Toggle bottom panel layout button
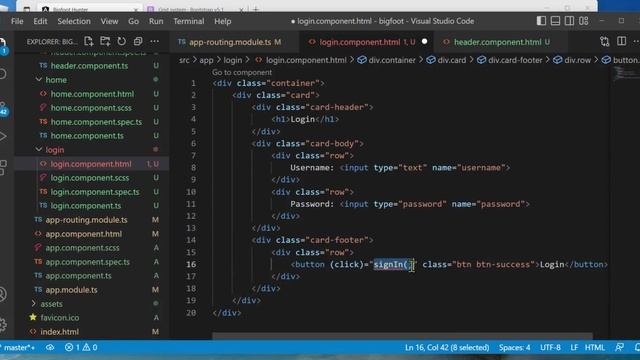Image resolution: width=640 pixels, height=360 pixels. [x=555, y=21]
